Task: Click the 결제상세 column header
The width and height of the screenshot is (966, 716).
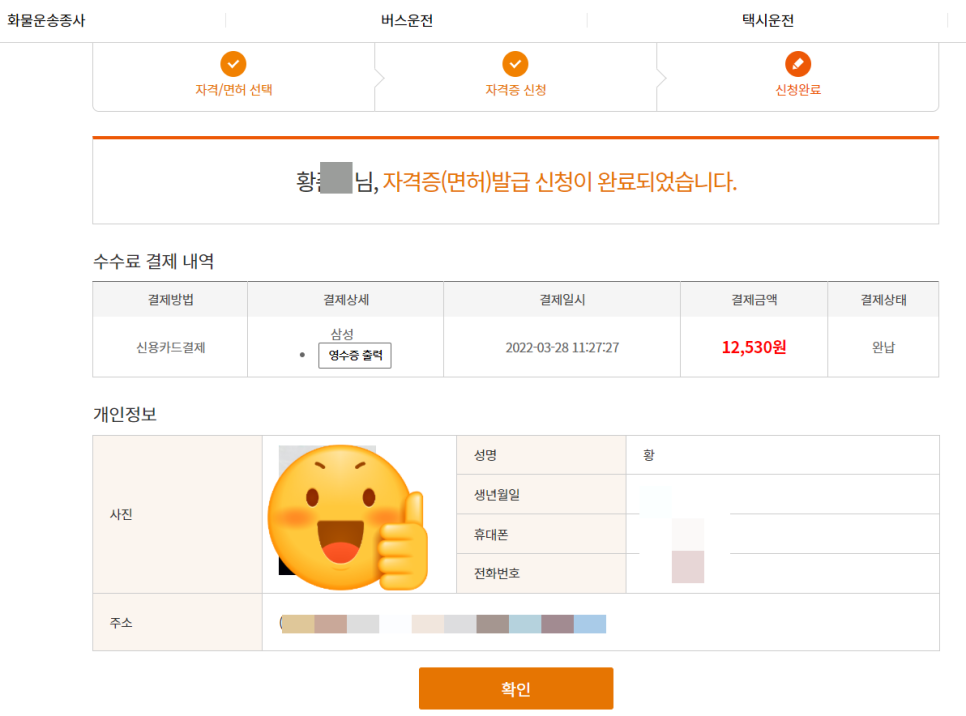Action: click(x=346, y=300)
